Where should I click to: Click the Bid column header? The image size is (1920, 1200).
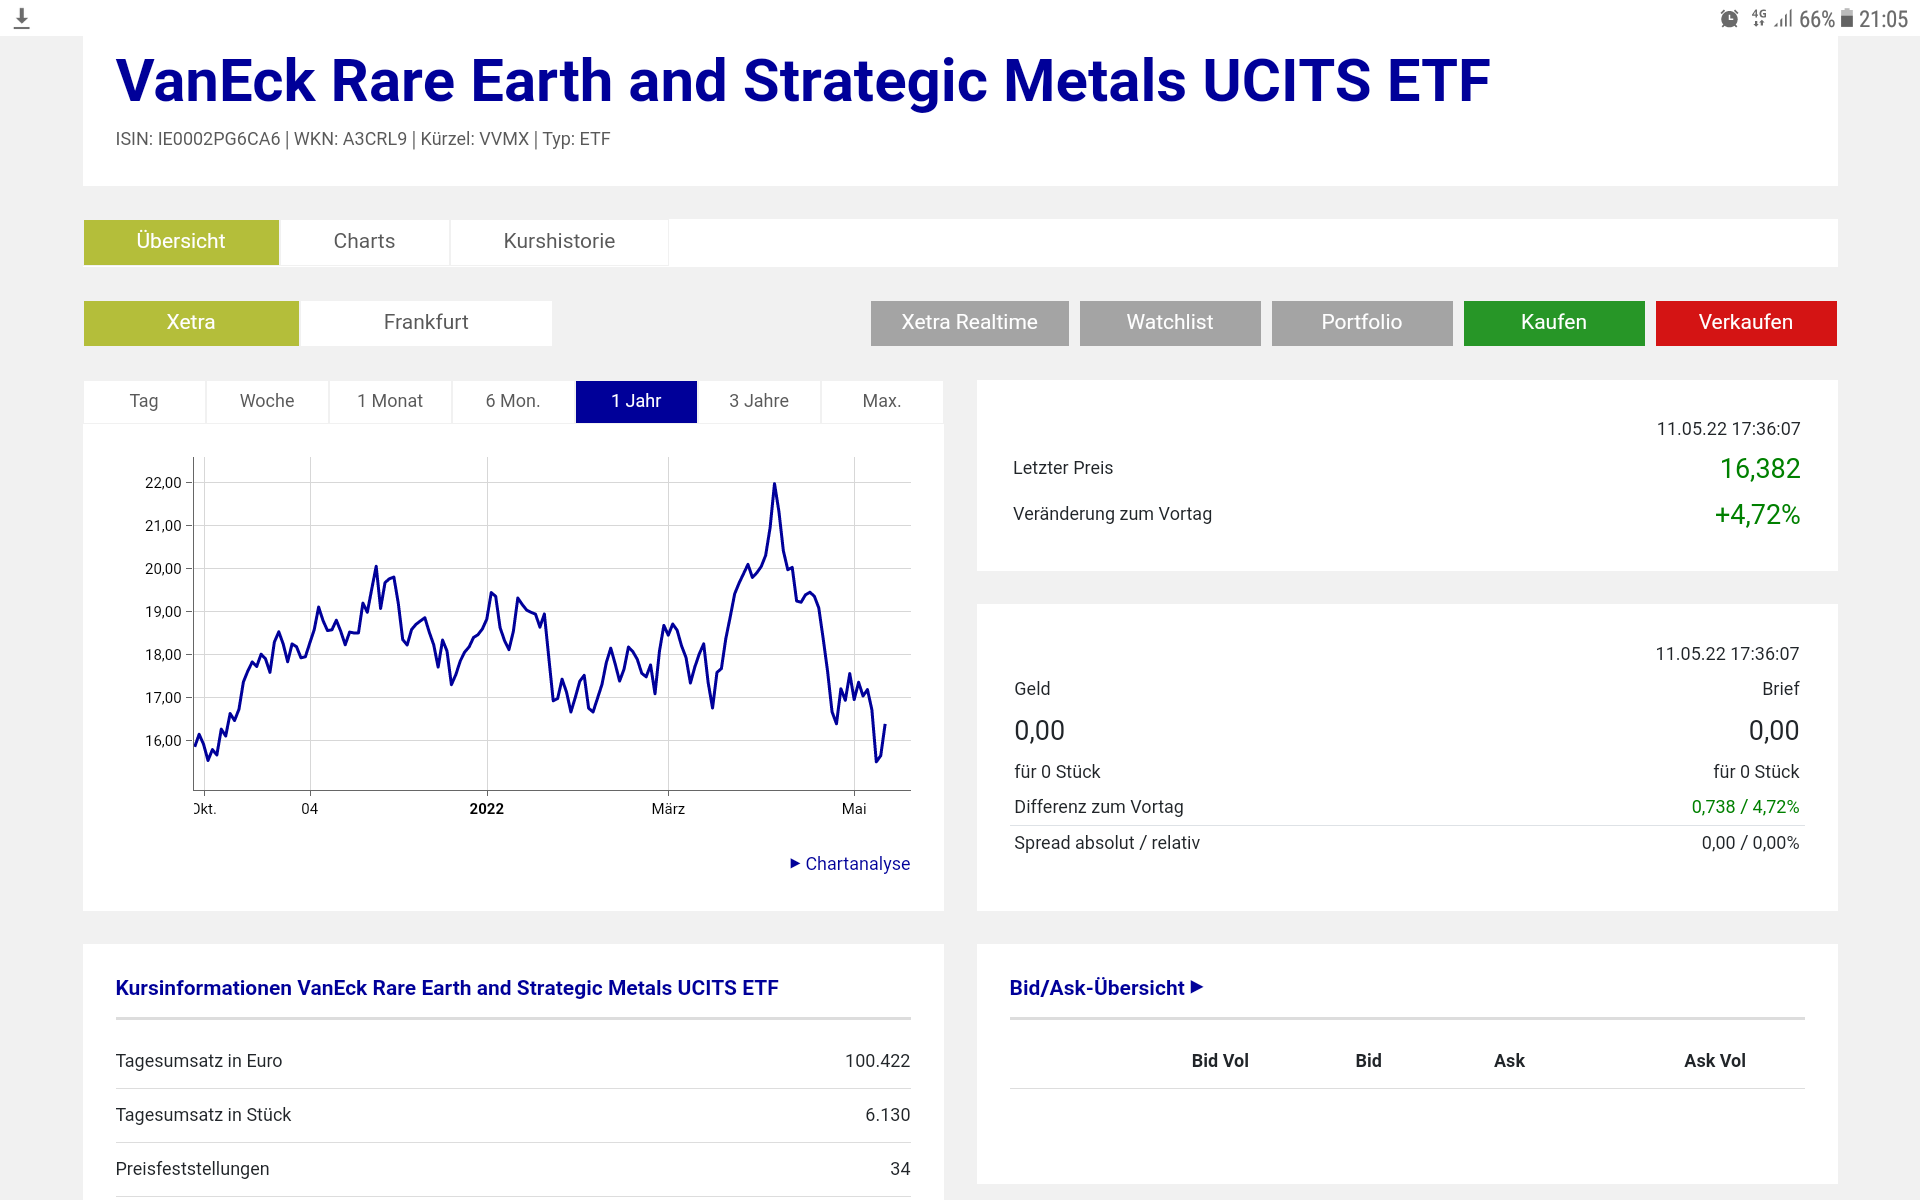pyautogui.click(x=1369, y=1061)
